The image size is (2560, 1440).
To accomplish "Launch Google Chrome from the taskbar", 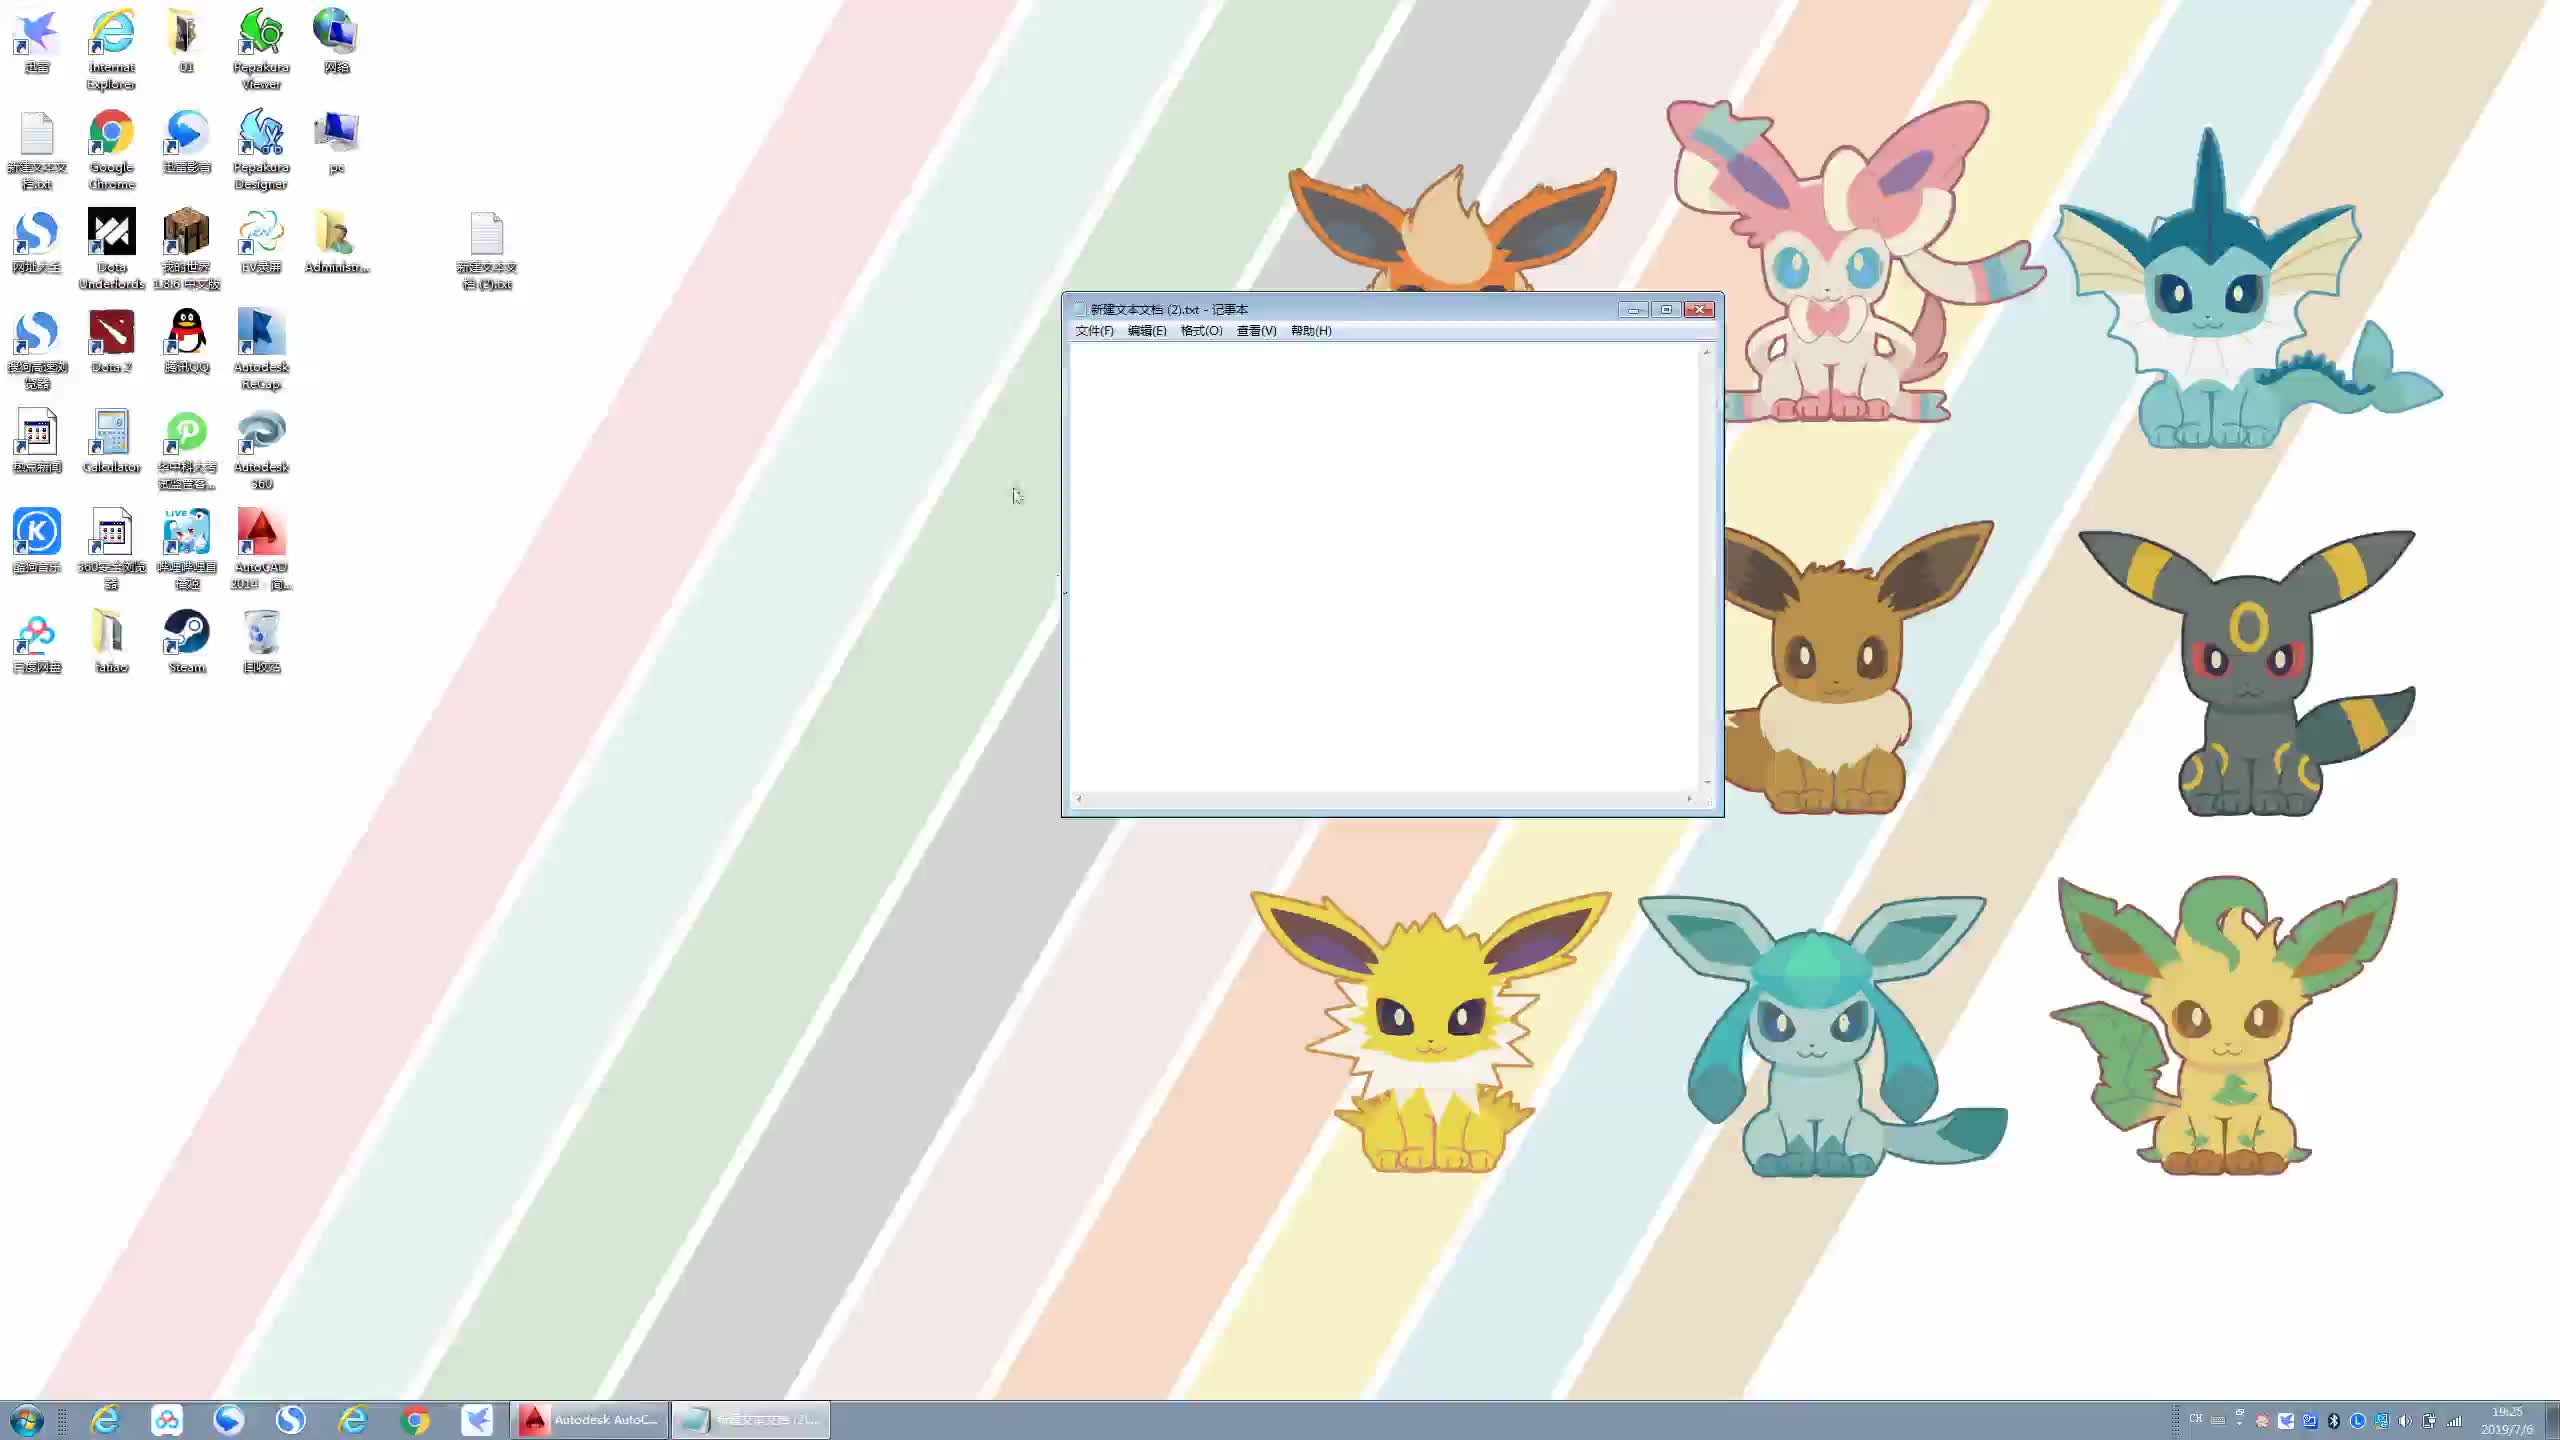I will pos(415,1420).
